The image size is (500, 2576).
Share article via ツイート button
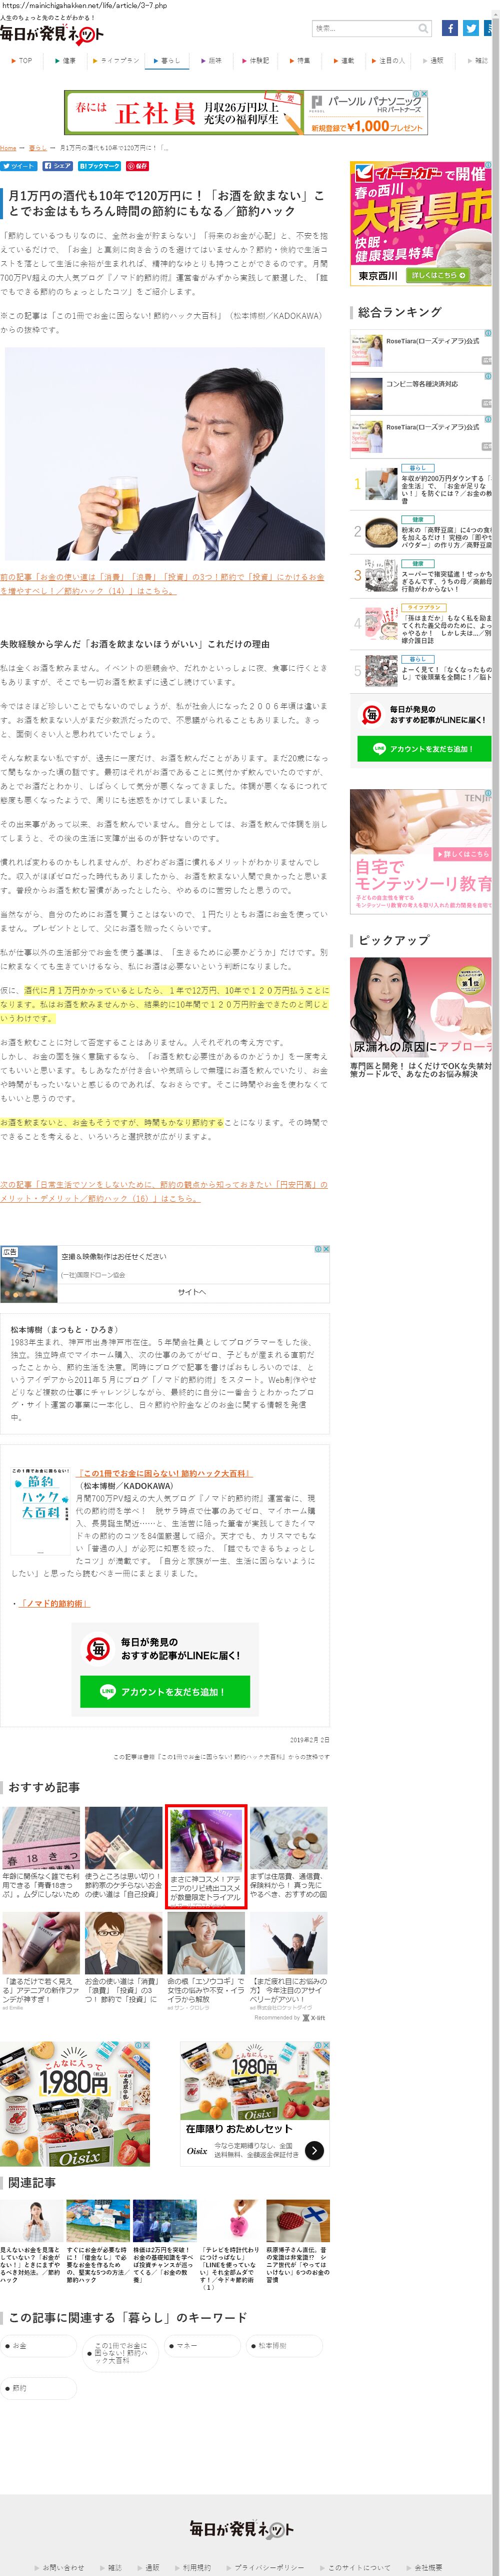[x=19, y=166]
